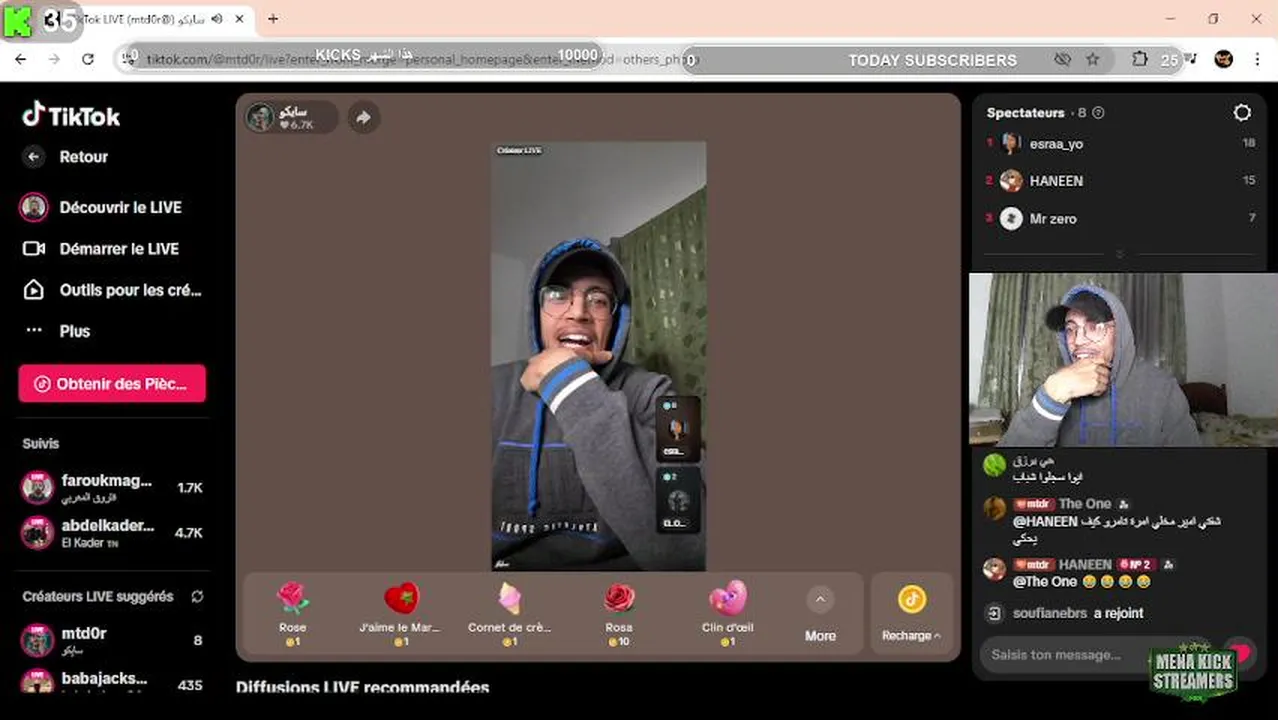
Task: Send the Cornet de crème gift
Action: (509, 614)
